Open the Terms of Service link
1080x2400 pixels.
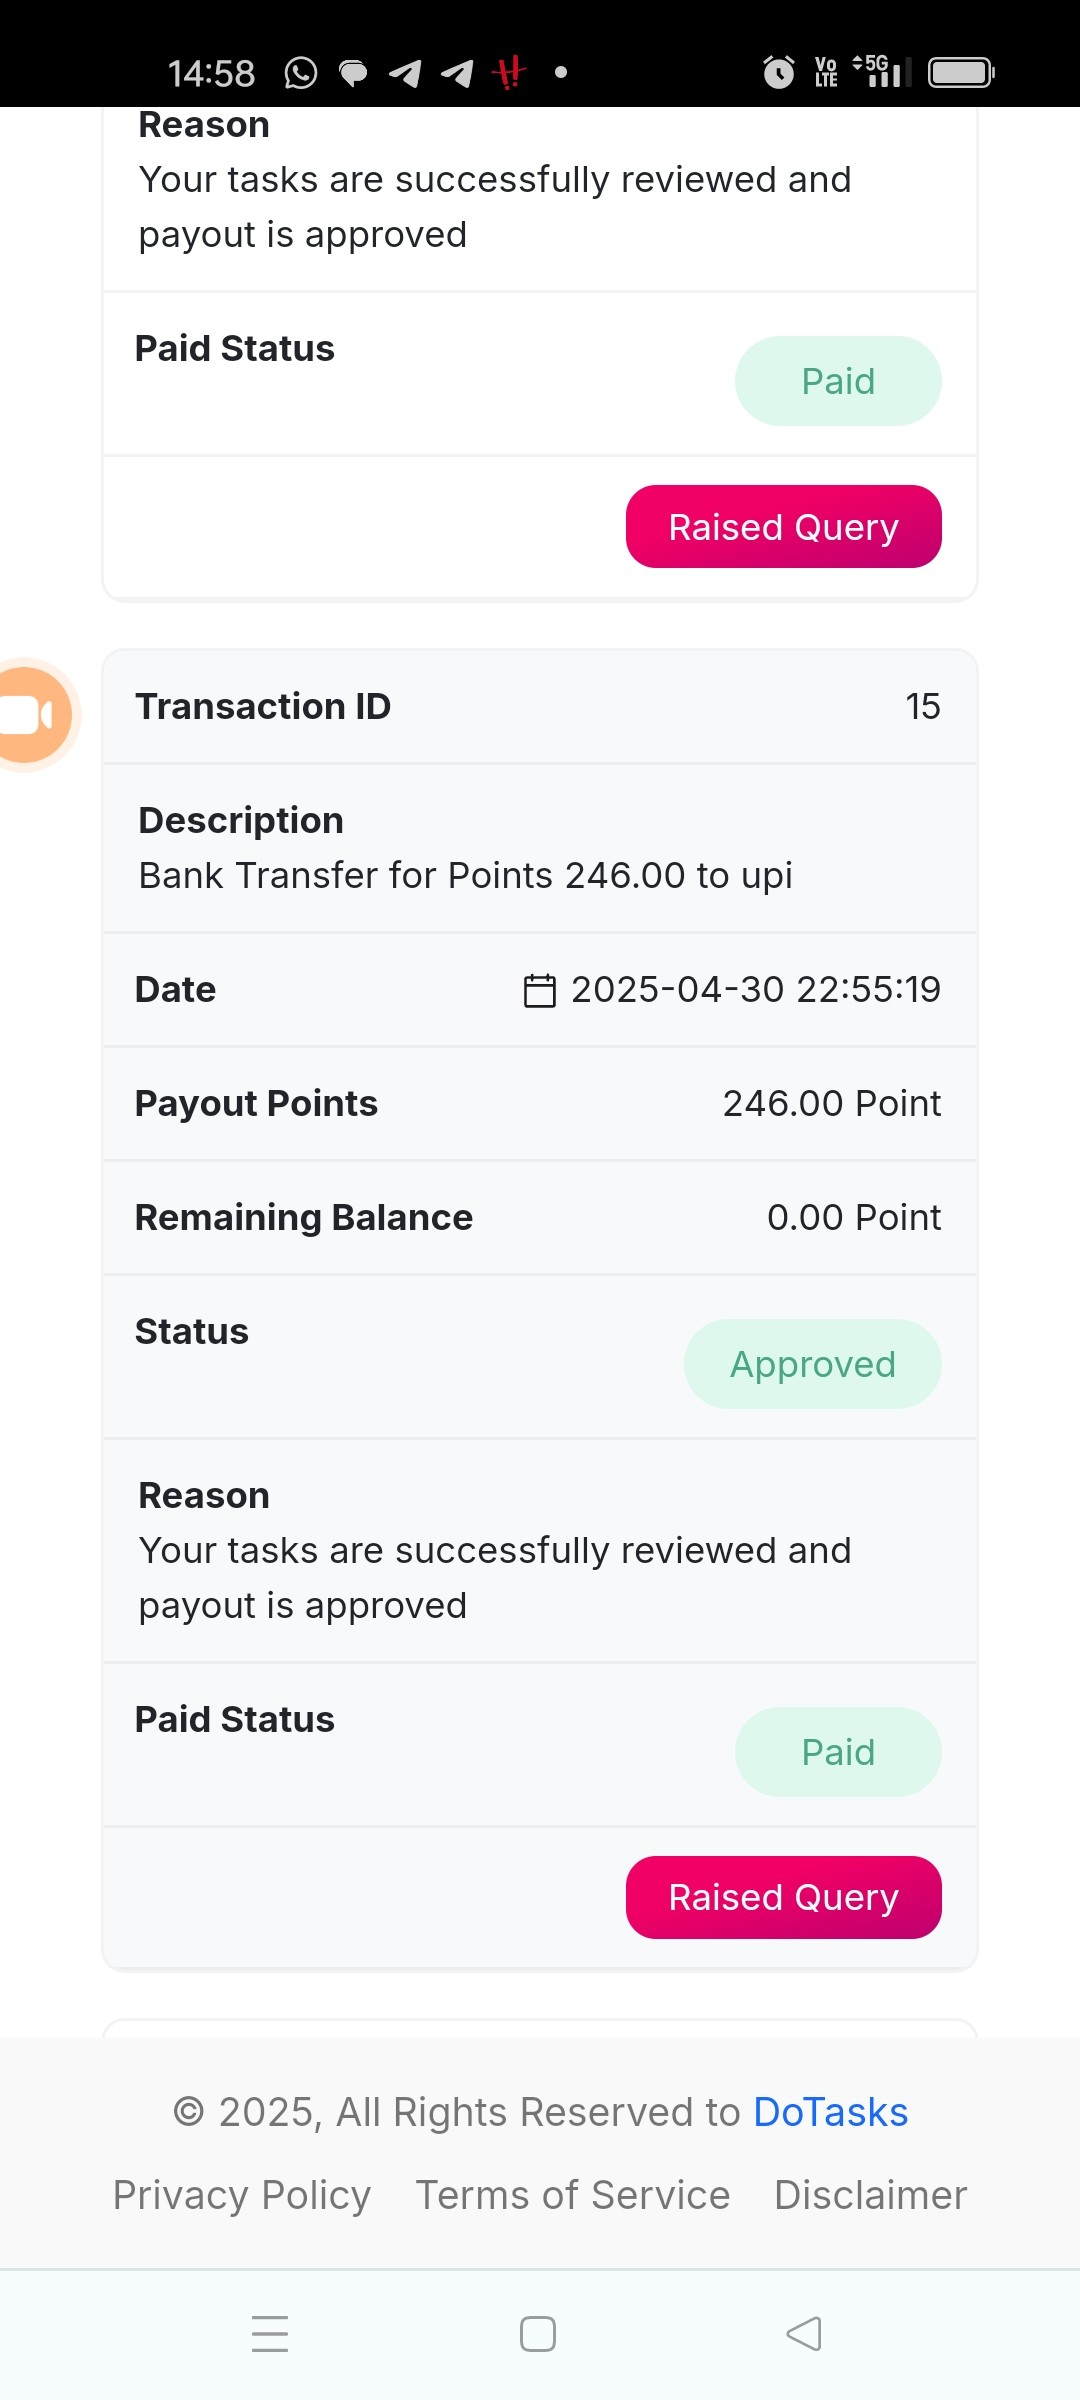pos(573,2195)
